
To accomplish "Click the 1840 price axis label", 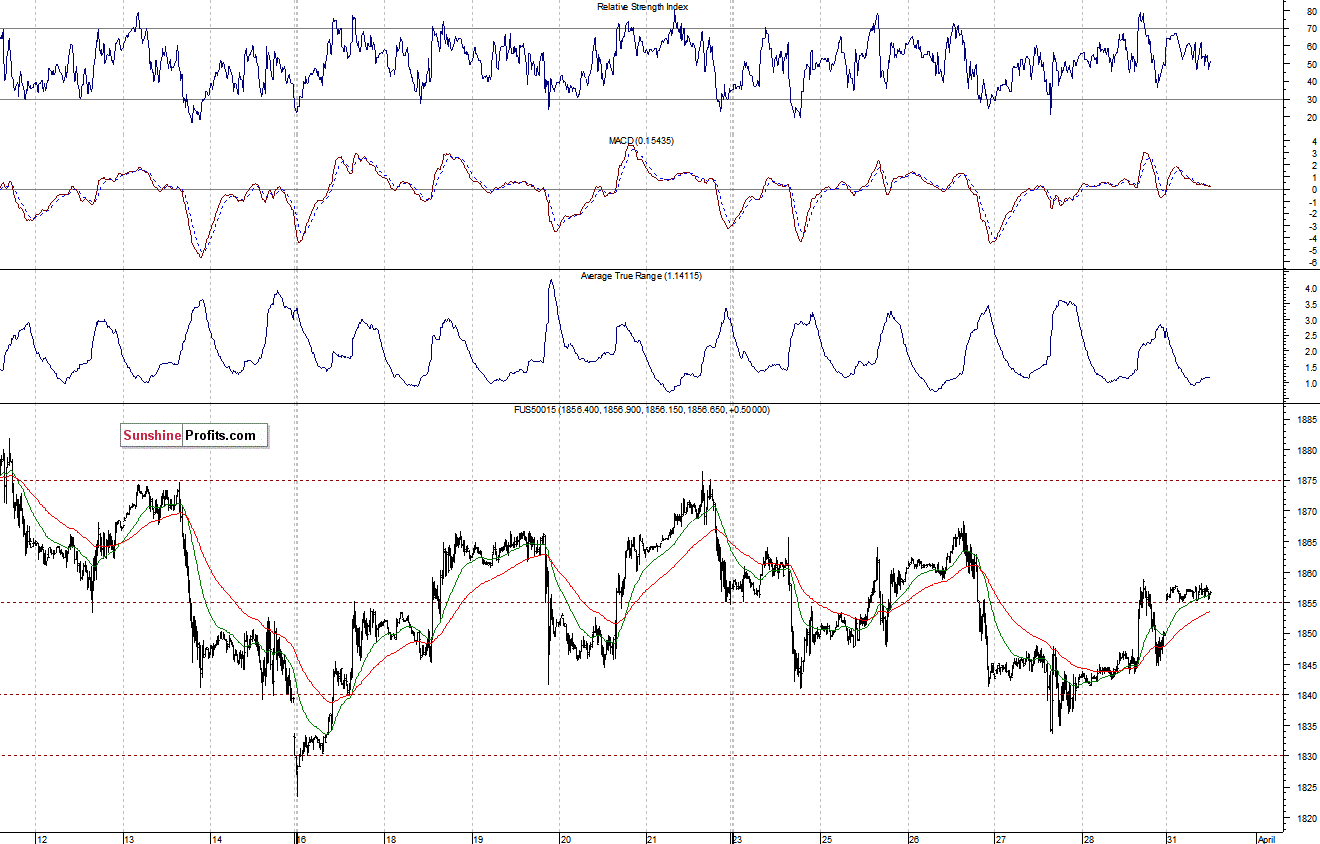I will tap(1307, 696).
